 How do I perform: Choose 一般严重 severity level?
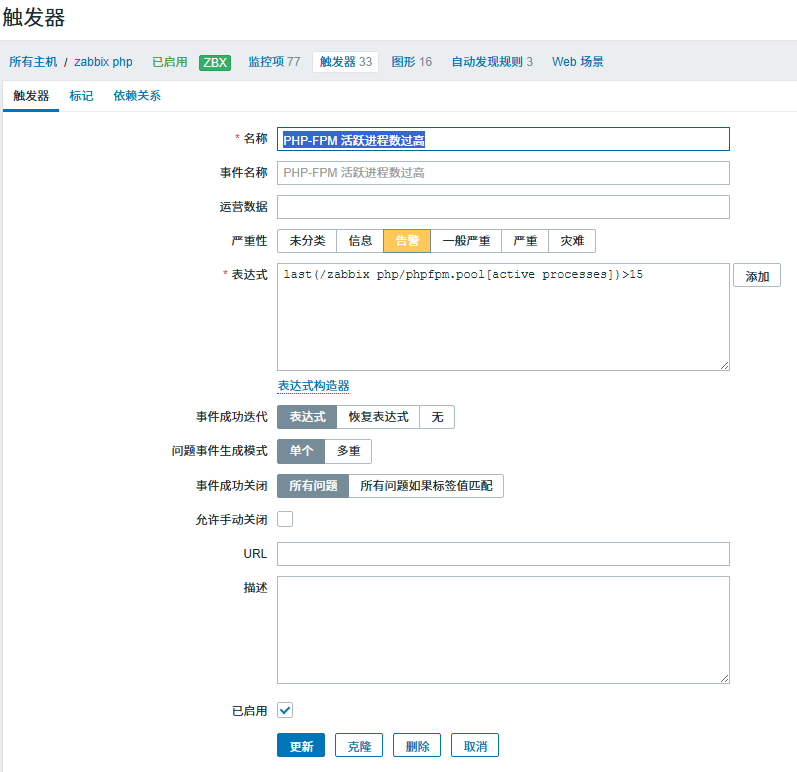(x=466, y=241)
